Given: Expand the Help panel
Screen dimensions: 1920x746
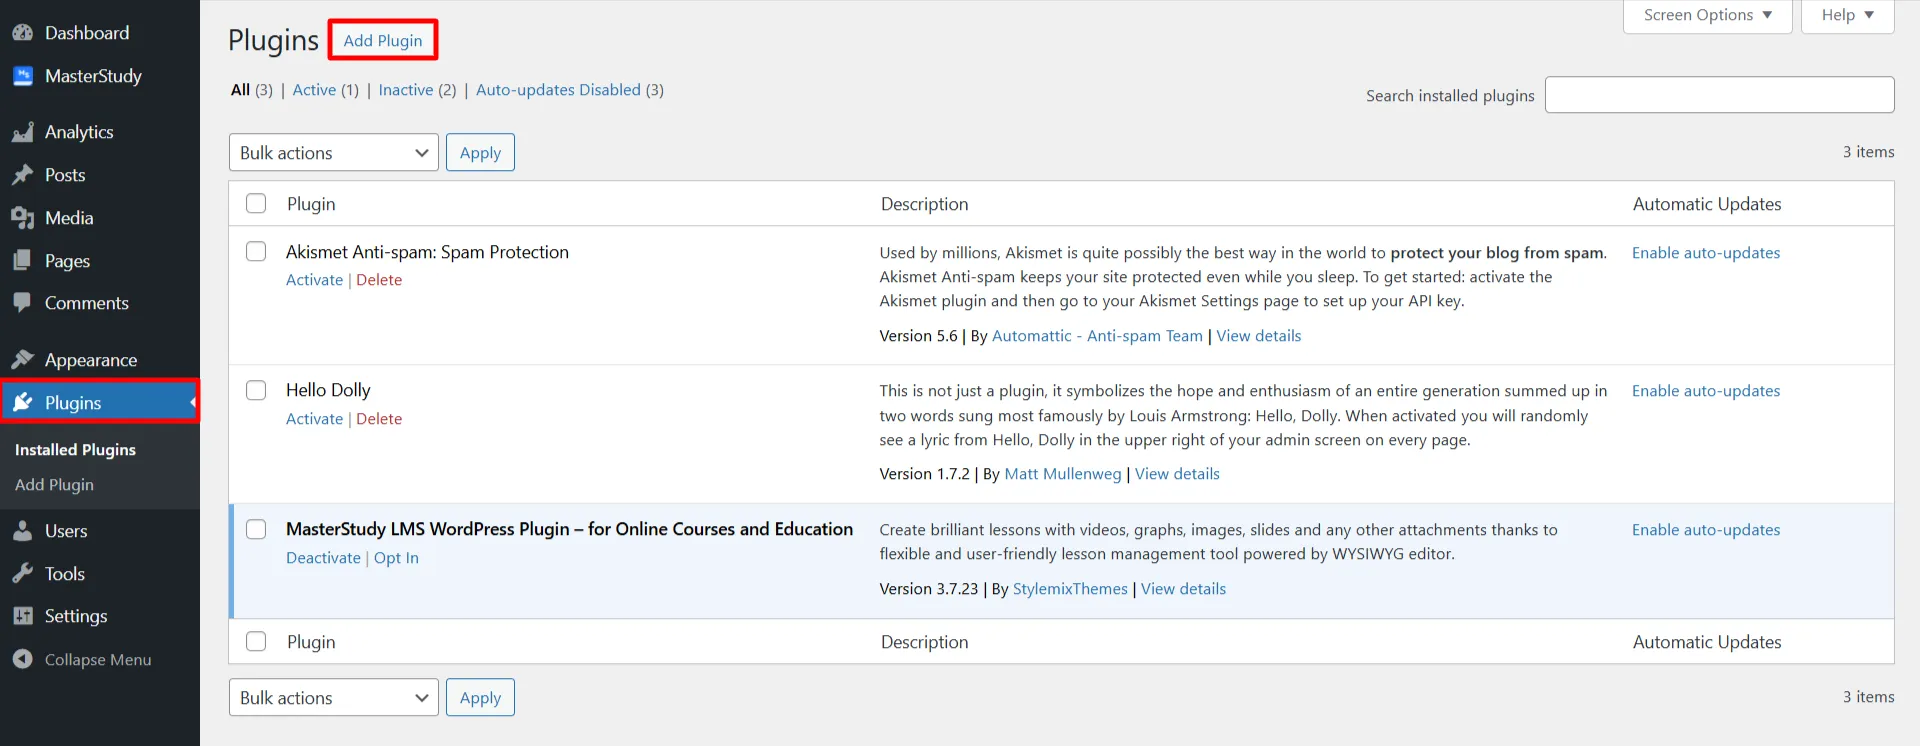Looking at the screenshot, I should (1848, 16).
